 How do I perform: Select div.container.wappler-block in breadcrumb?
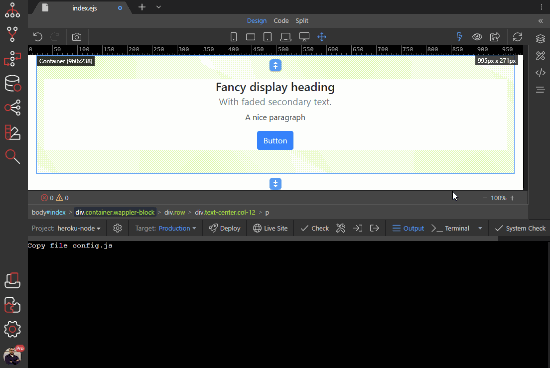pyautogui.click(x=115, y=213)
